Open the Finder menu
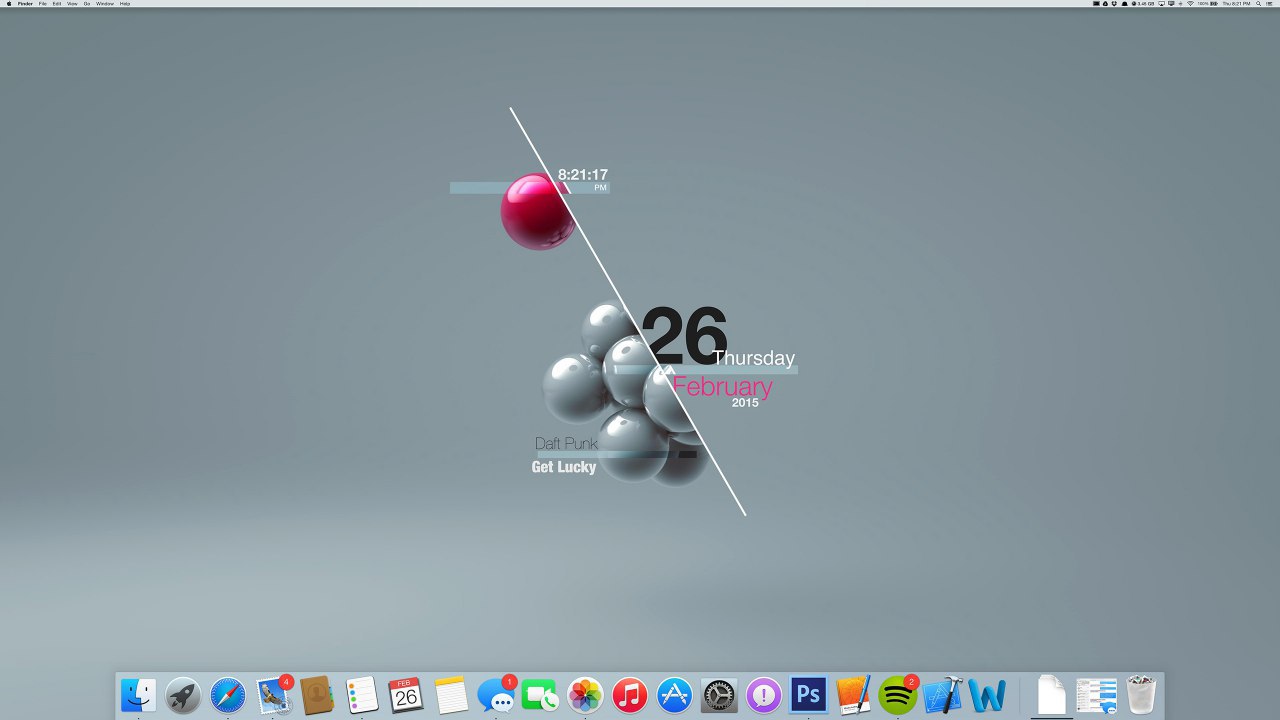 [x=25, y=4]
